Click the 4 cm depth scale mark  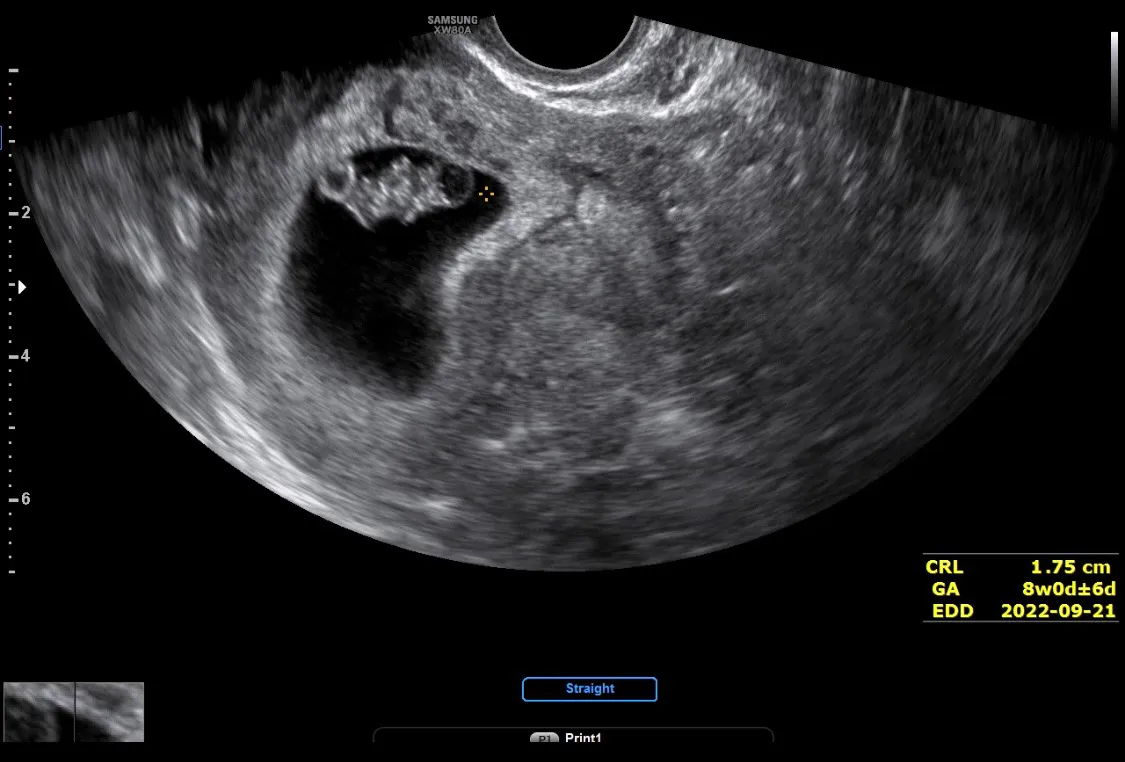[21, 356]
